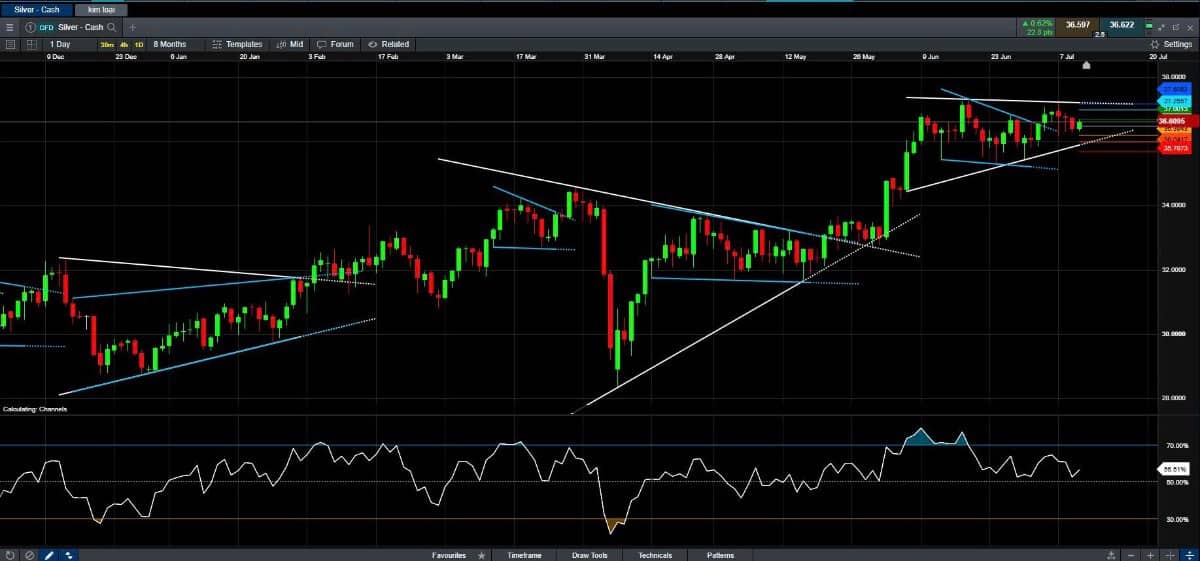Switch to the kim loai tab
This screenshot has width=1200, height=561.
pyautogui.click(x=102, y=9)
